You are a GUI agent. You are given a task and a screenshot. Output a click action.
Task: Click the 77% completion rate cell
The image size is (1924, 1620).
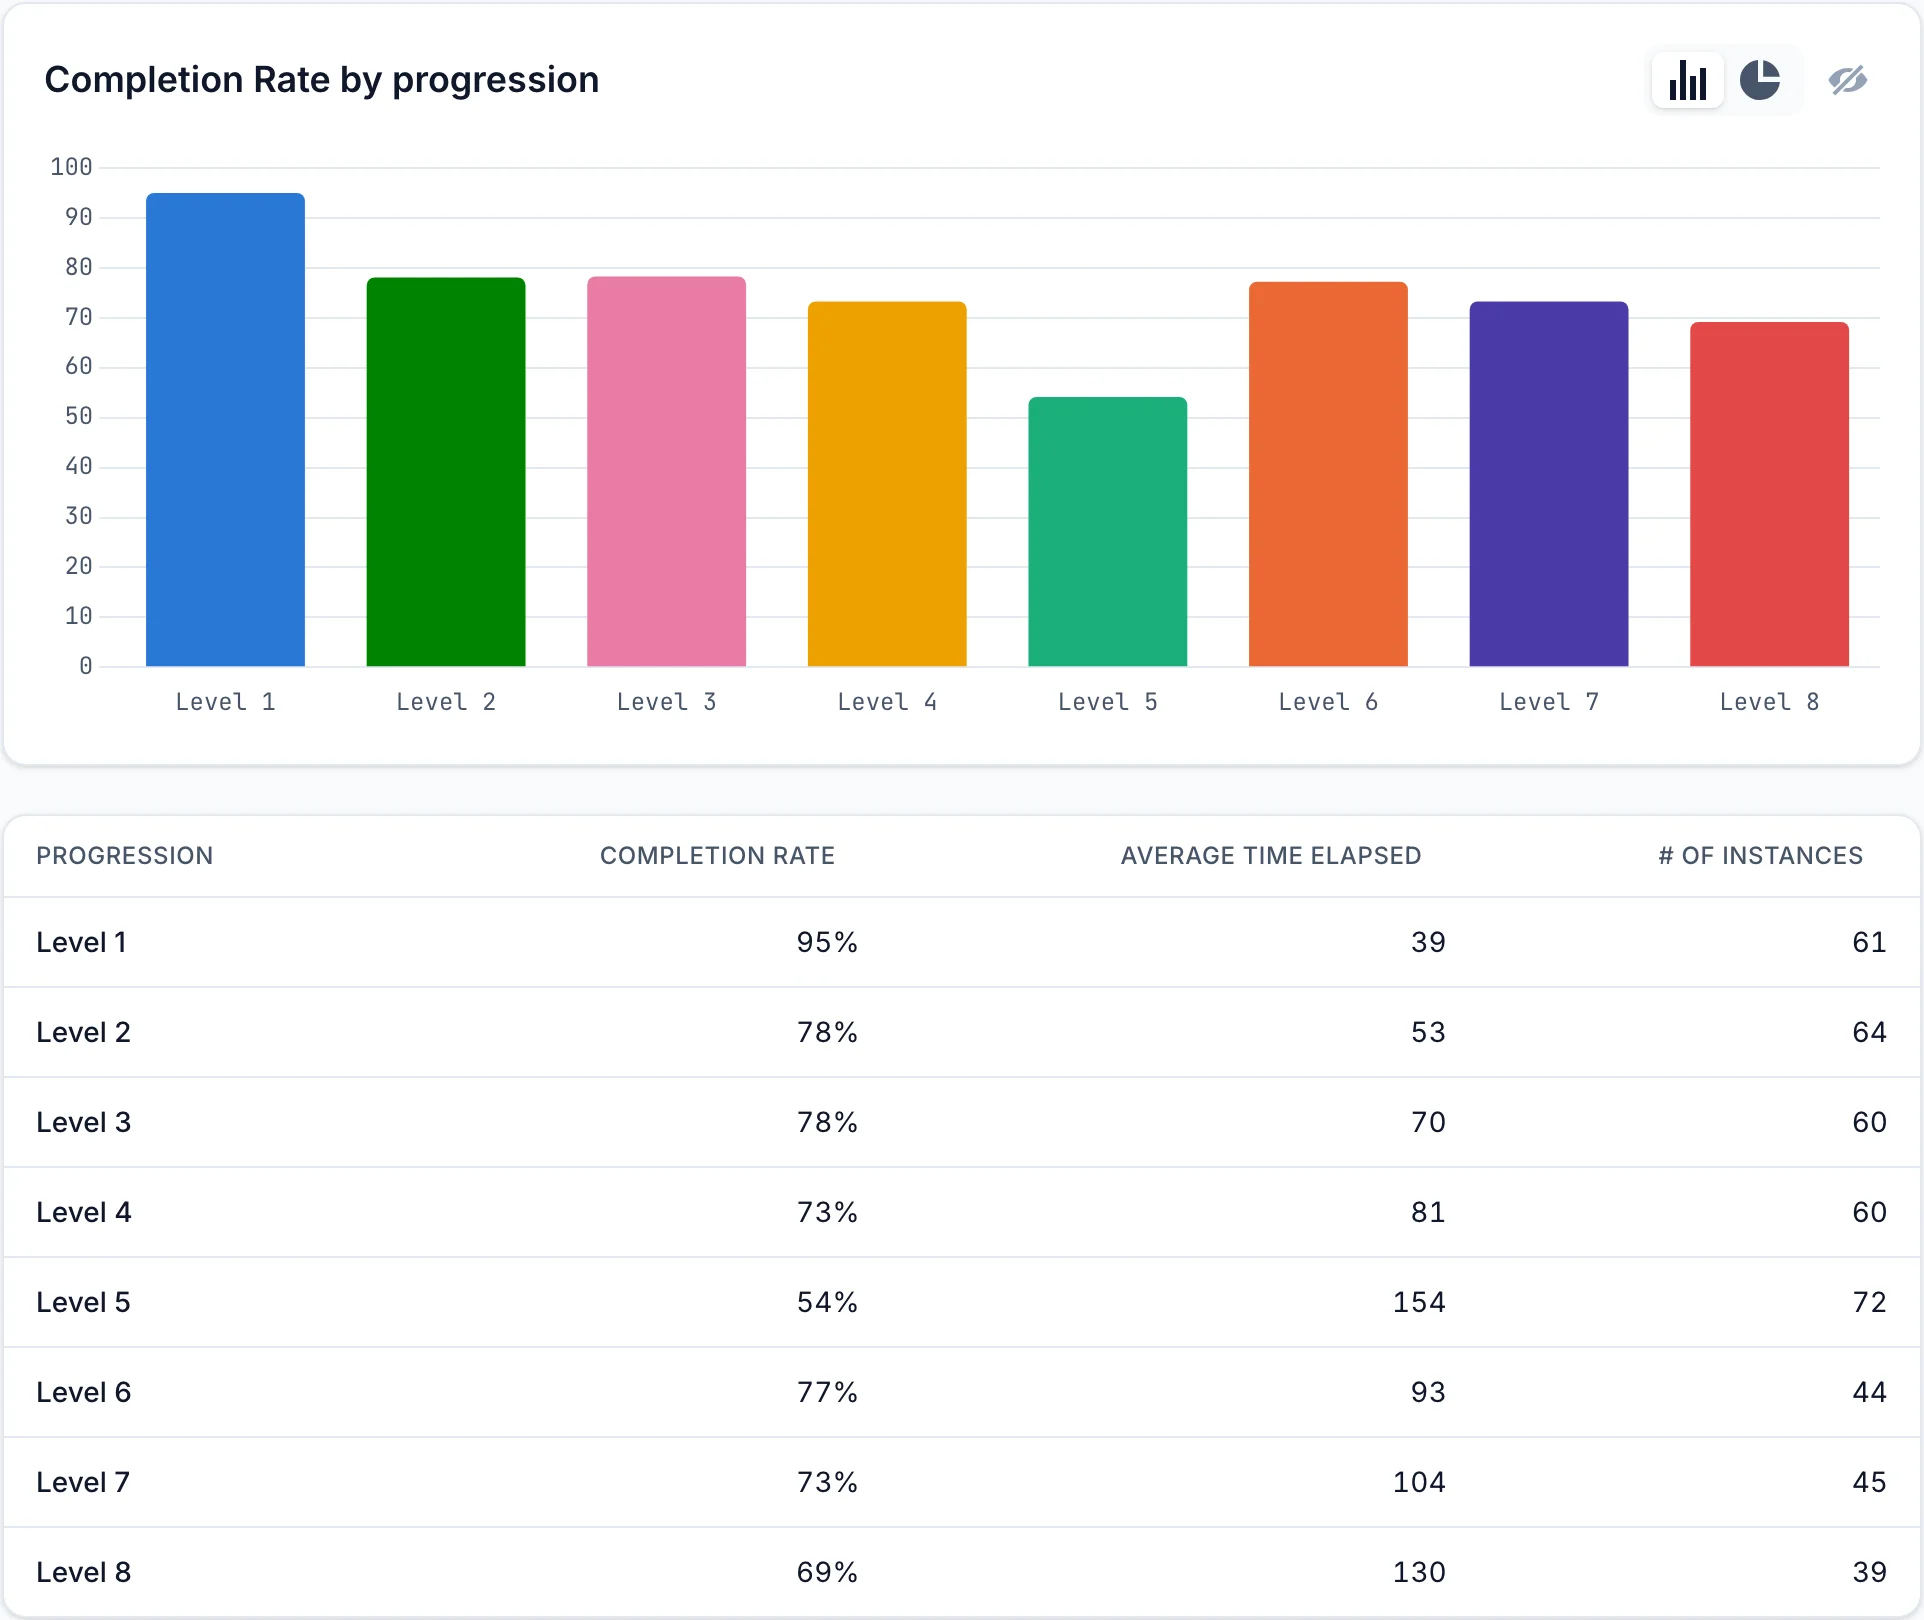pos(827,1392)
